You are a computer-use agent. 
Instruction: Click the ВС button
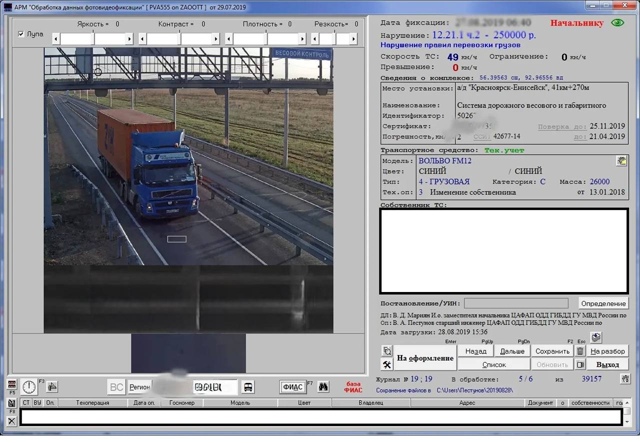tap(116, 387)
